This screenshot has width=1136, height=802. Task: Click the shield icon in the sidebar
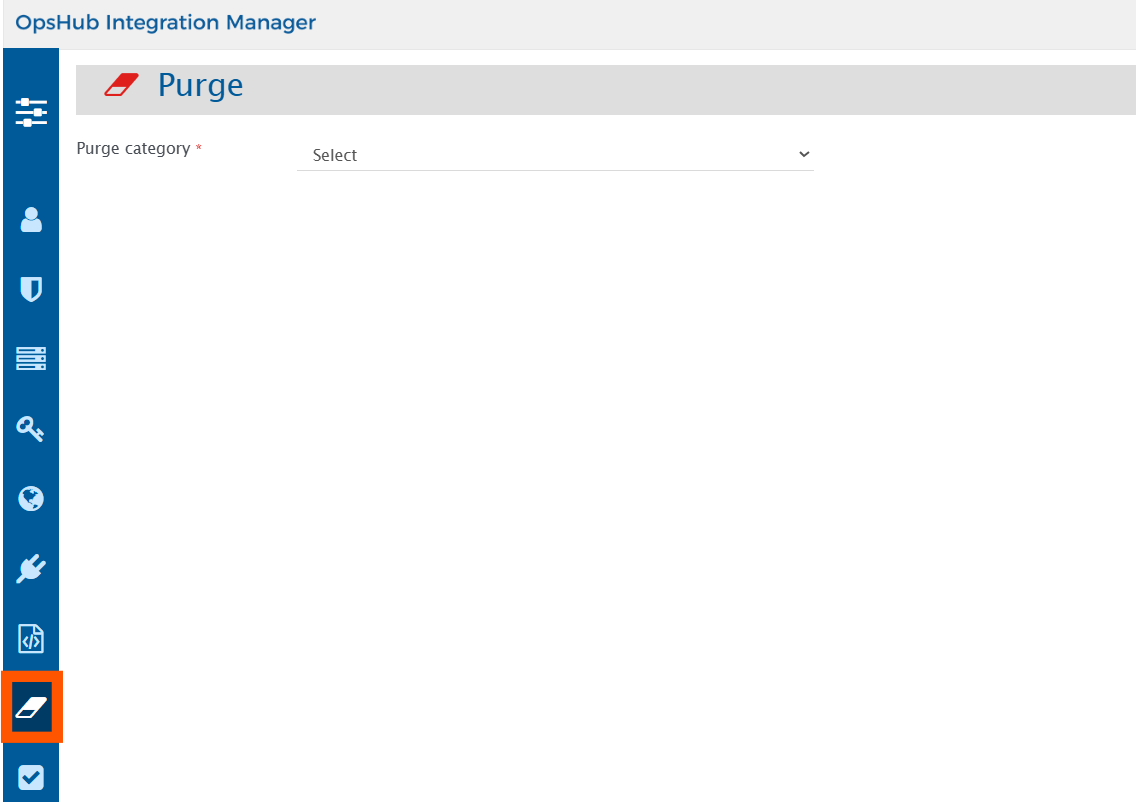tap(31, 290)
